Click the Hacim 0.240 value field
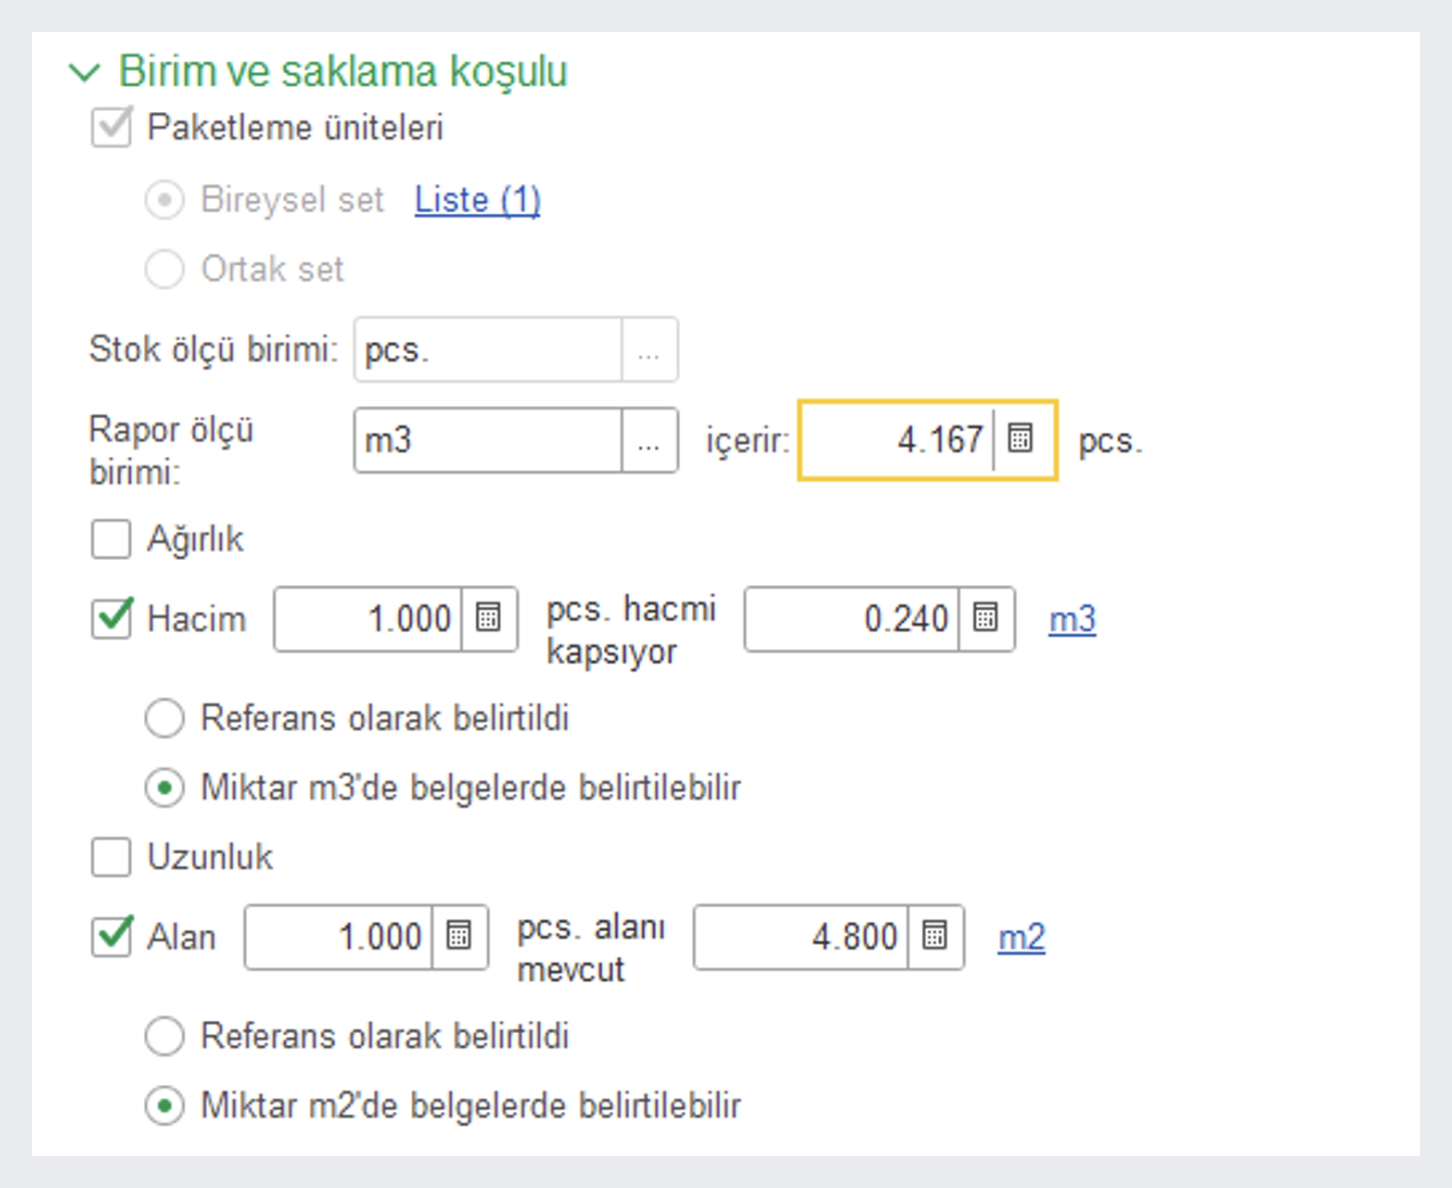This screenshot has height=1188, width=1452. (852, 619)
